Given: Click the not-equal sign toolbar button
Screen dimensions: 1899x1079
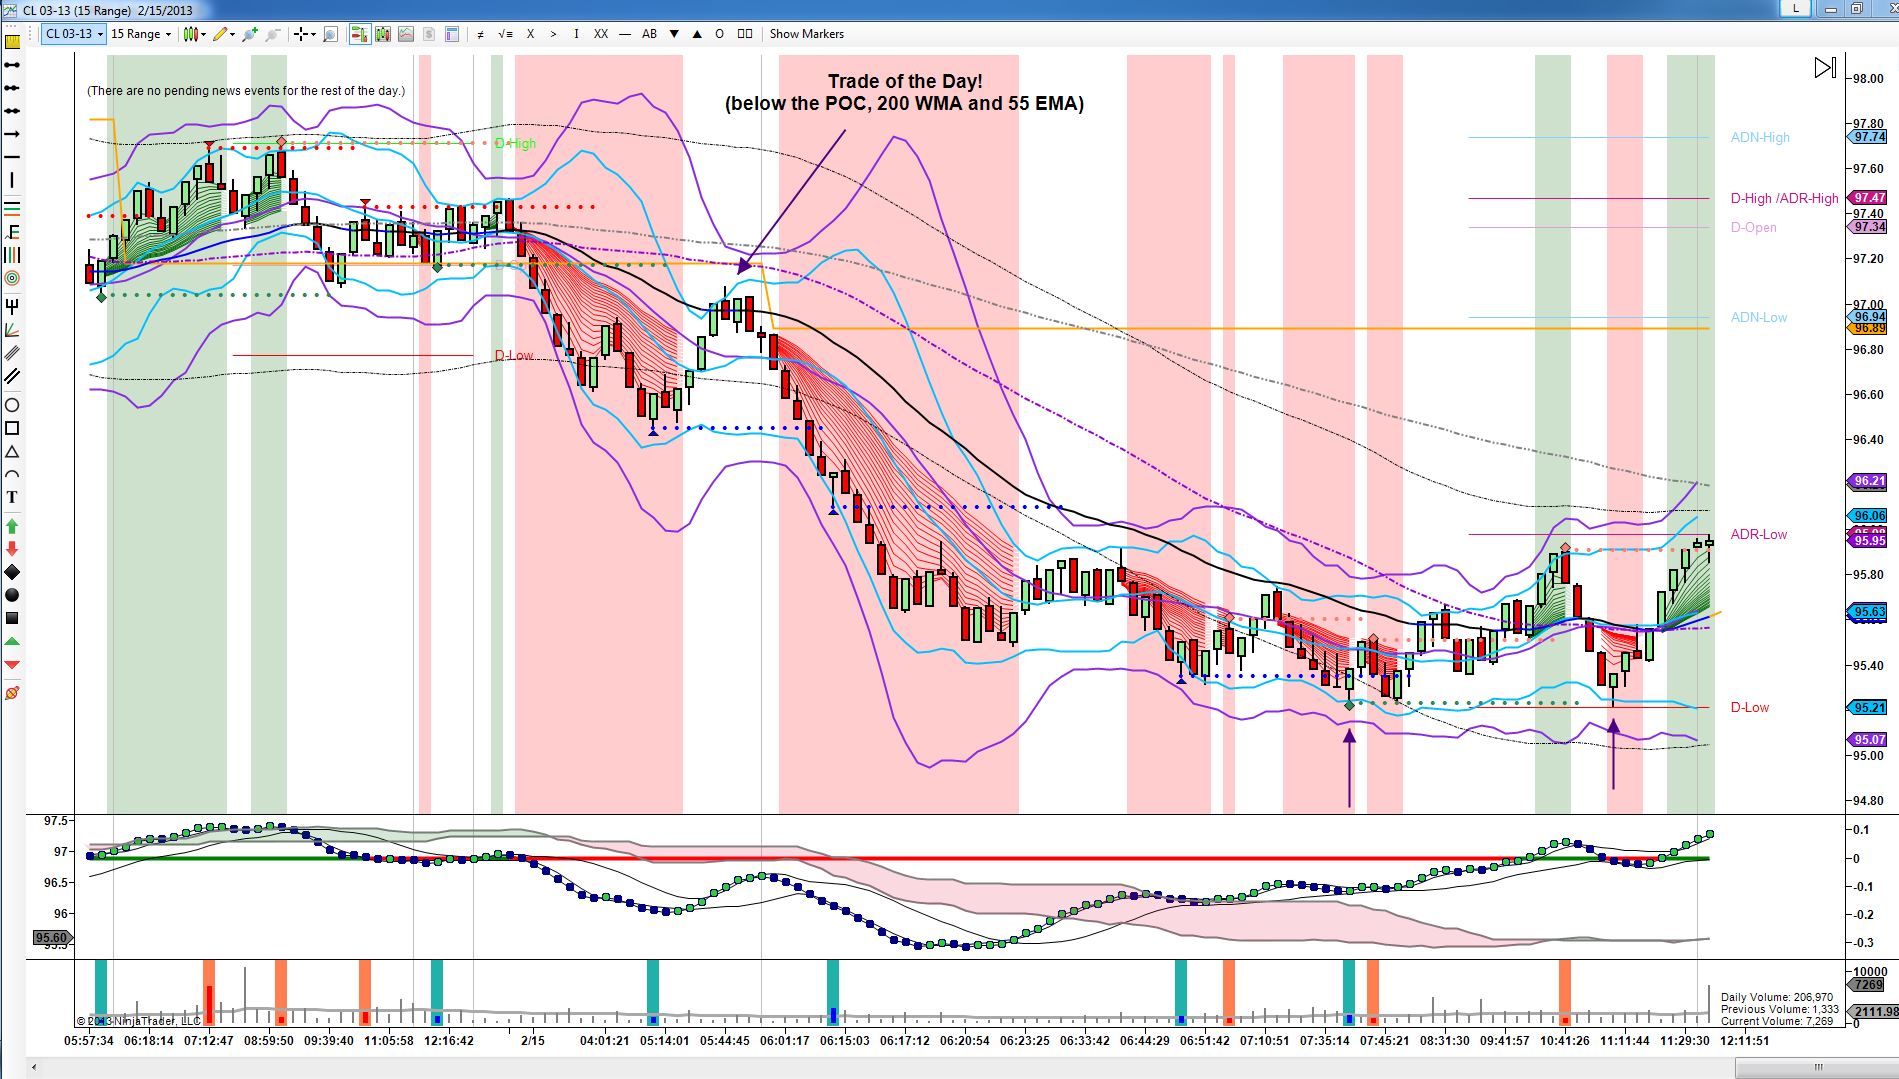Looking at the screenshot, I should (480, 34).
